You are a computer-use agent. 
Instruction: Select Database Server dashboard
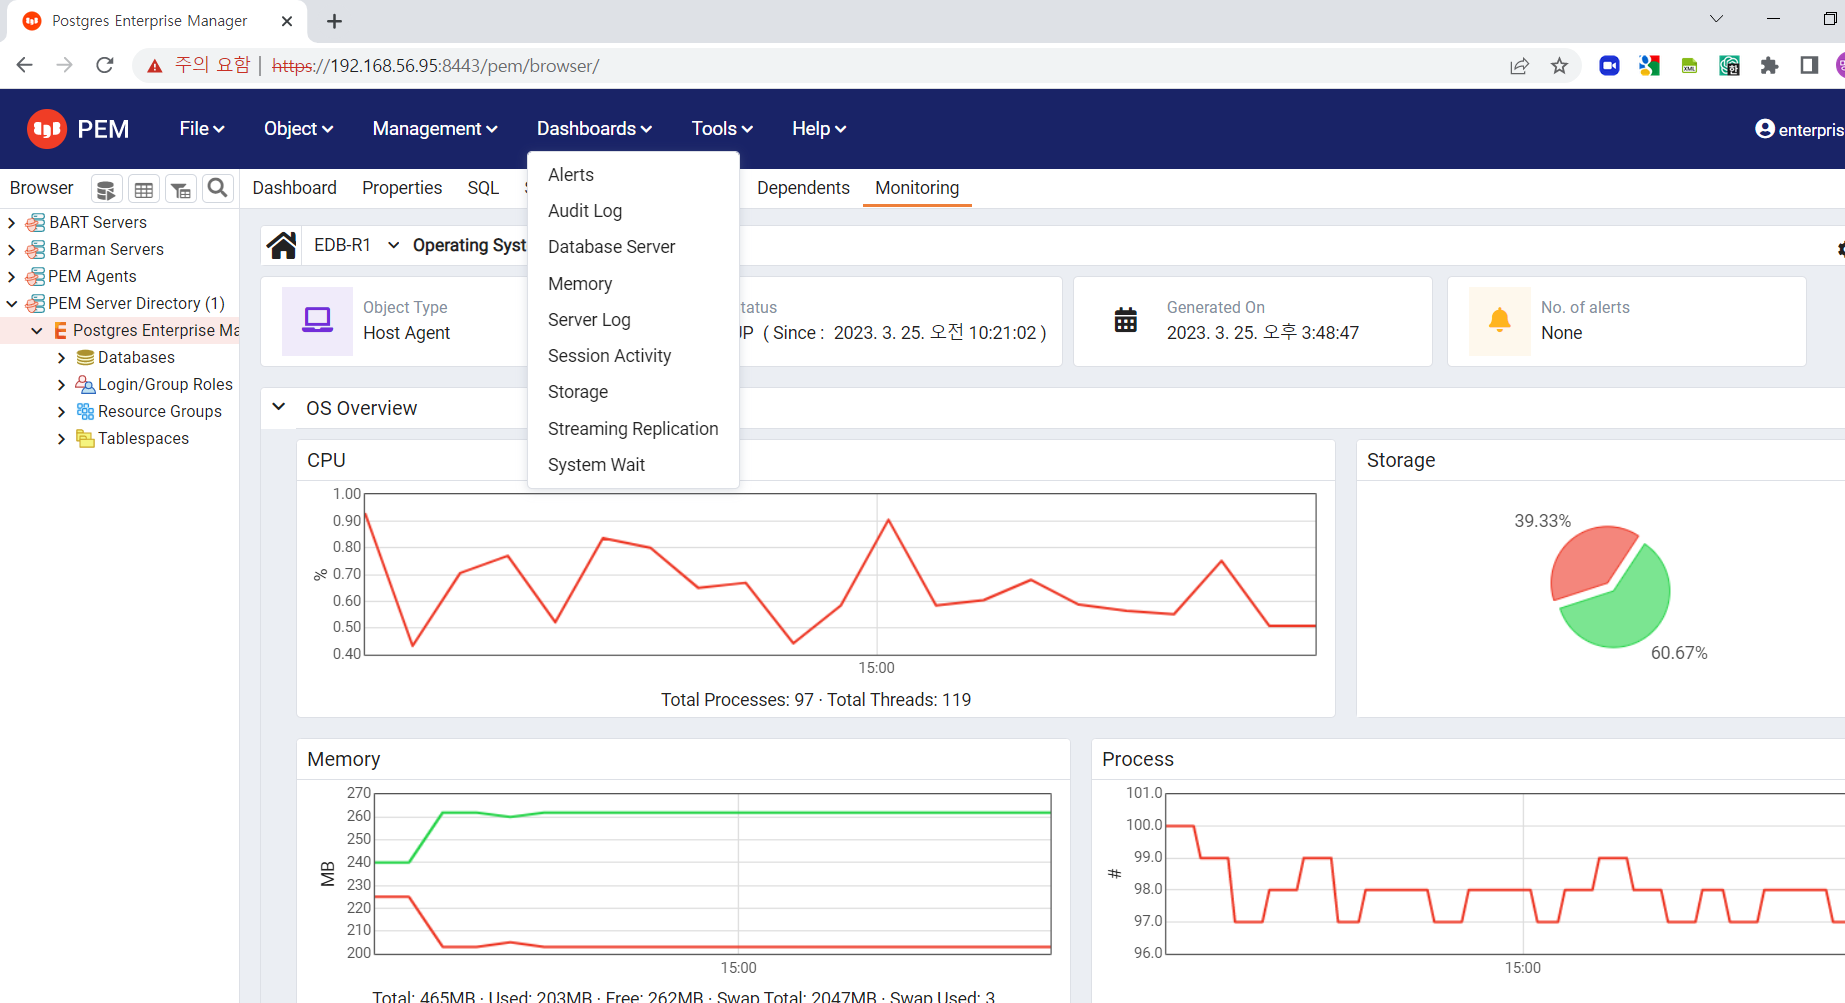click(x=633, y=247)
